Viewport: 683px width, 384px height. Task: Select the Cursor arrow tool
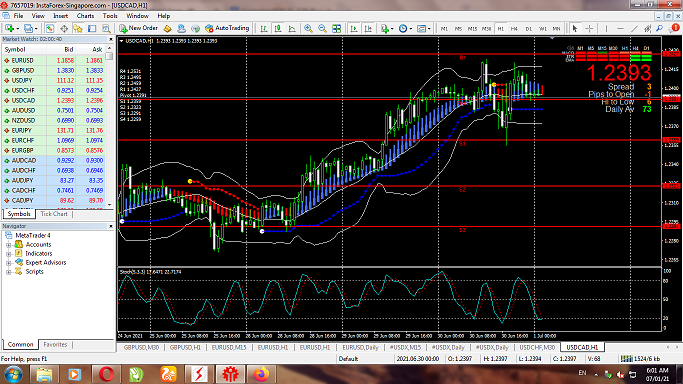tap(575, 28)
